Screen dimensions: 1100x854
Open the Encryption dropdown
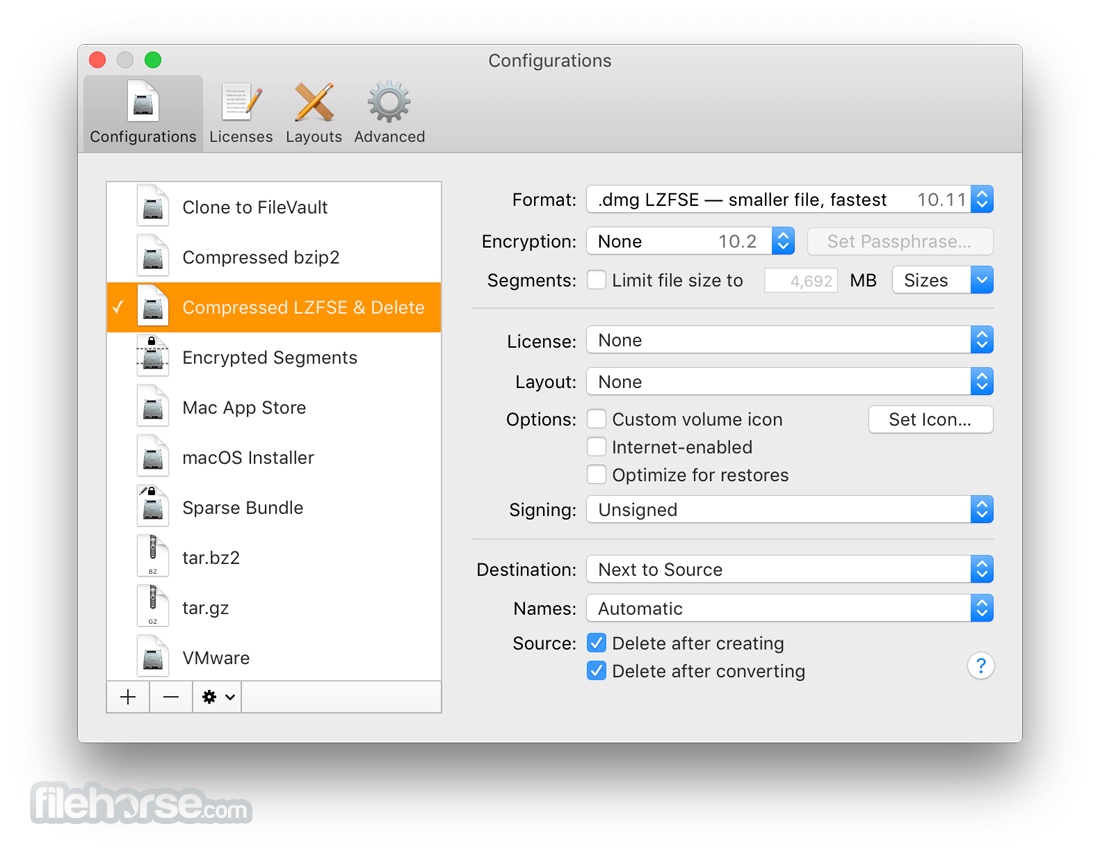690,241
